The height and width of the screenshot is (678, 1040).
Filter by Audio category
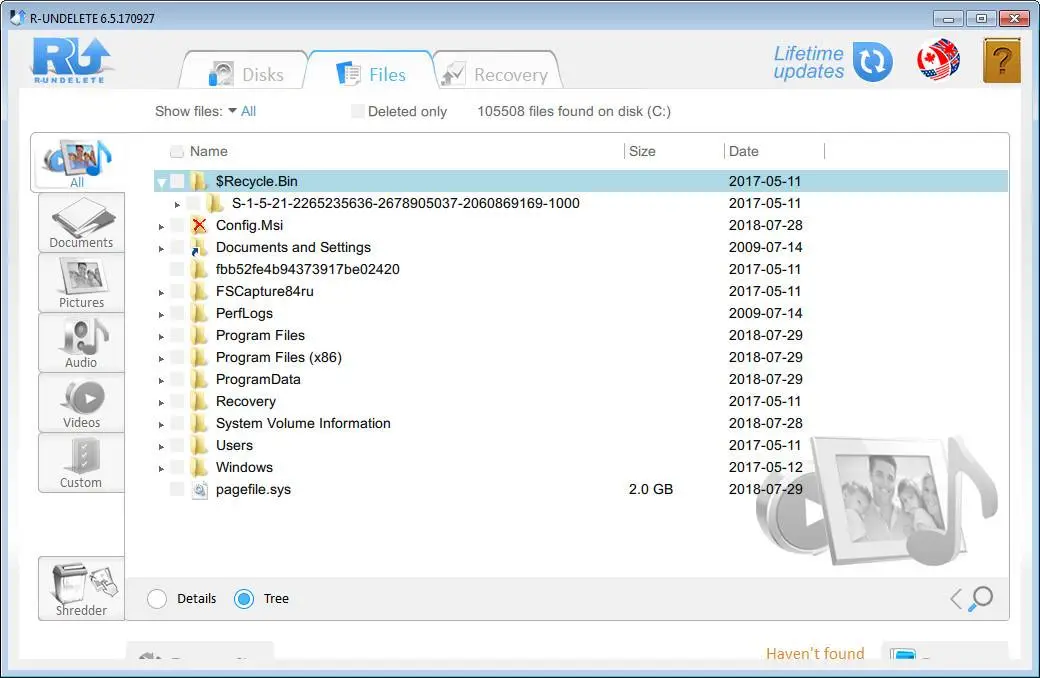82,343
